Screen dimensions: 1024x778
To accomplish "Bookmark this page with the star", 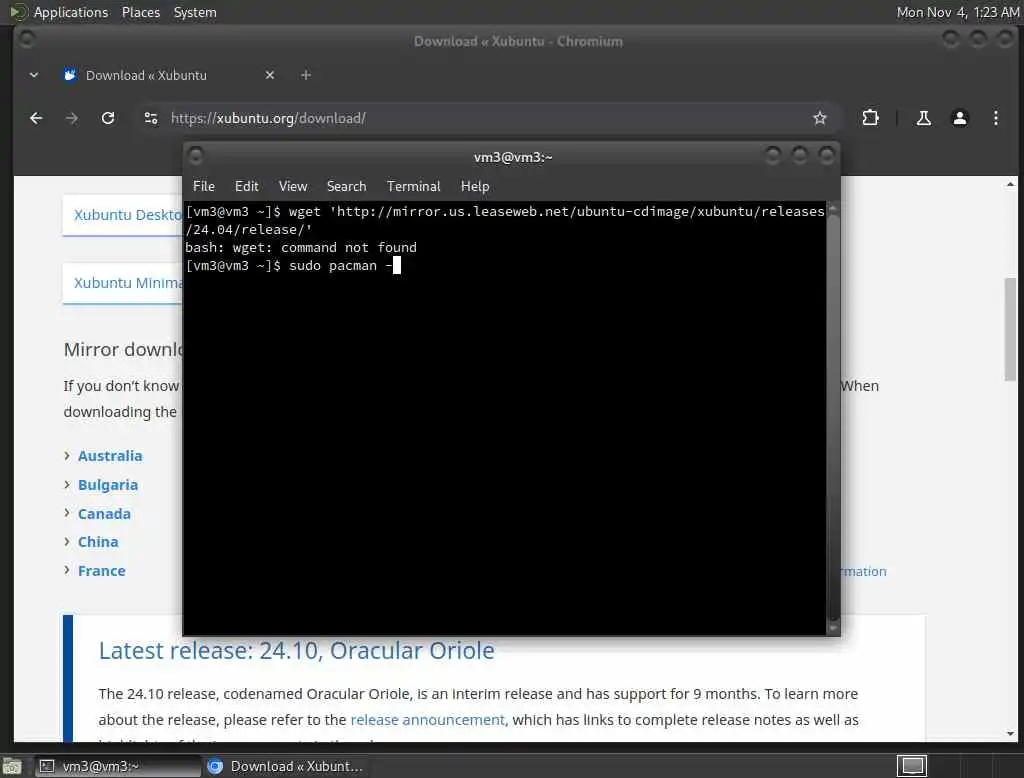I will [x=820, y=118].
